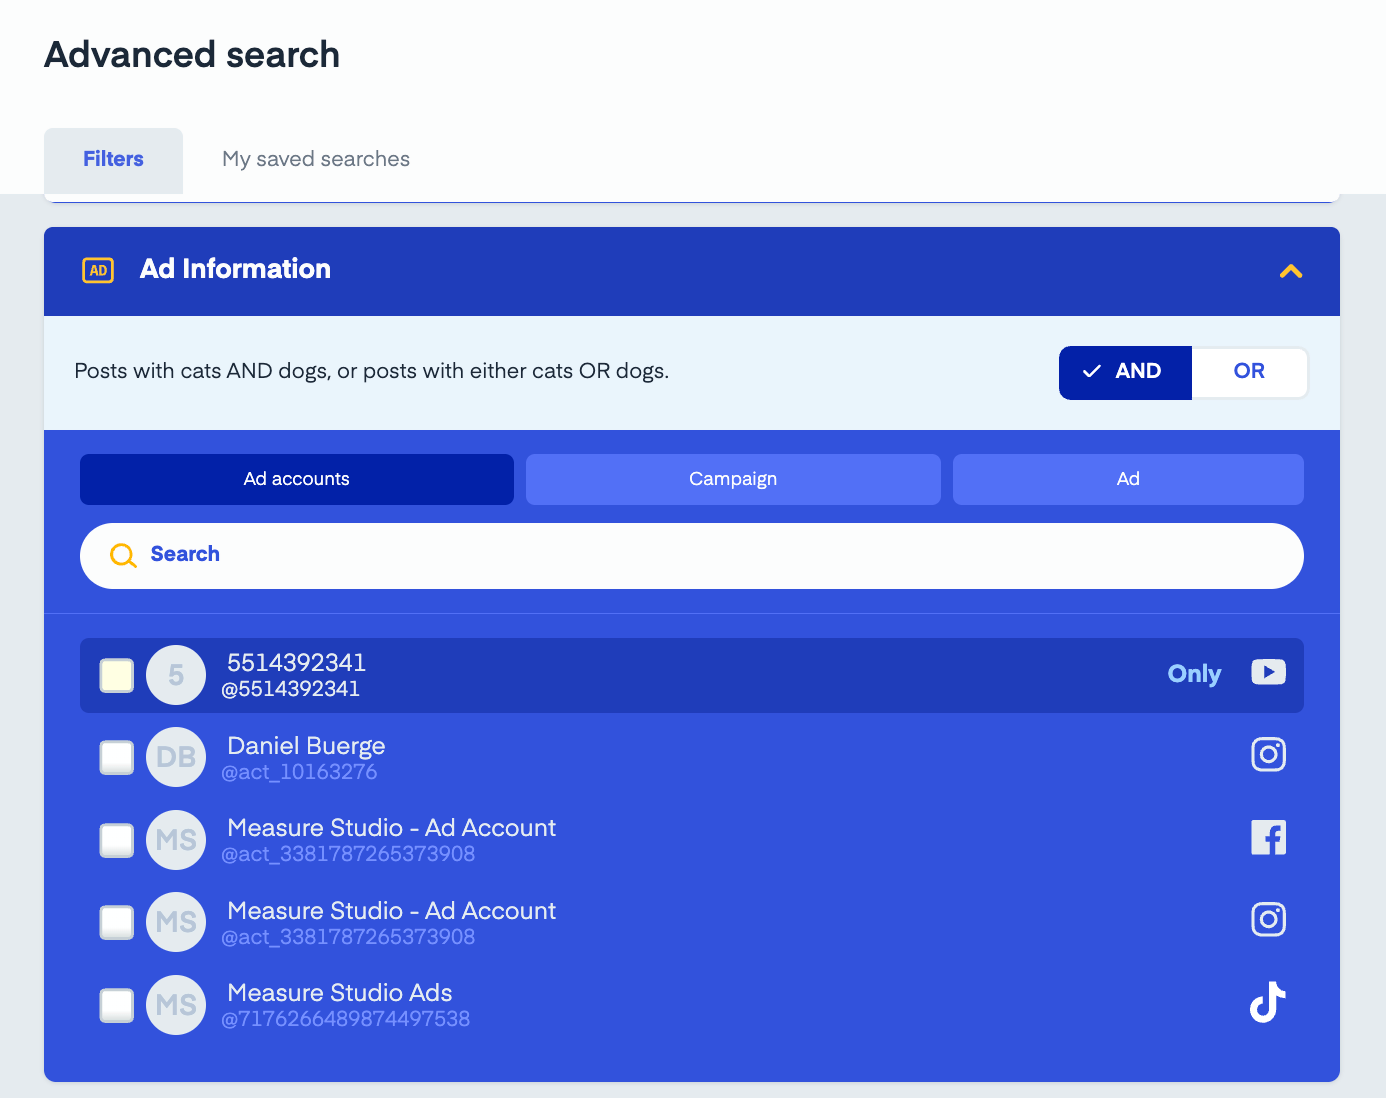Screen dimensions: 1386x1098
Task: Select the AND logic toggle
Action: point(1125,372)
